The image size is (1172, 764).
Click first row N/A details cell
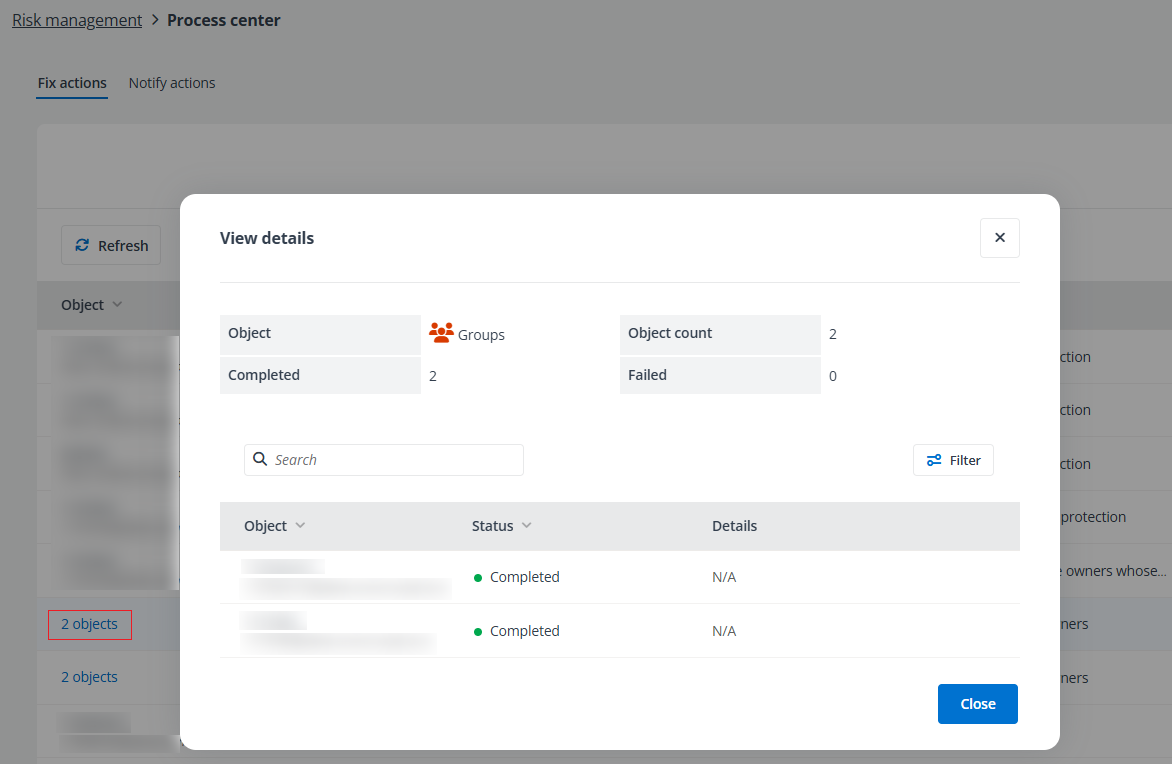723,577
